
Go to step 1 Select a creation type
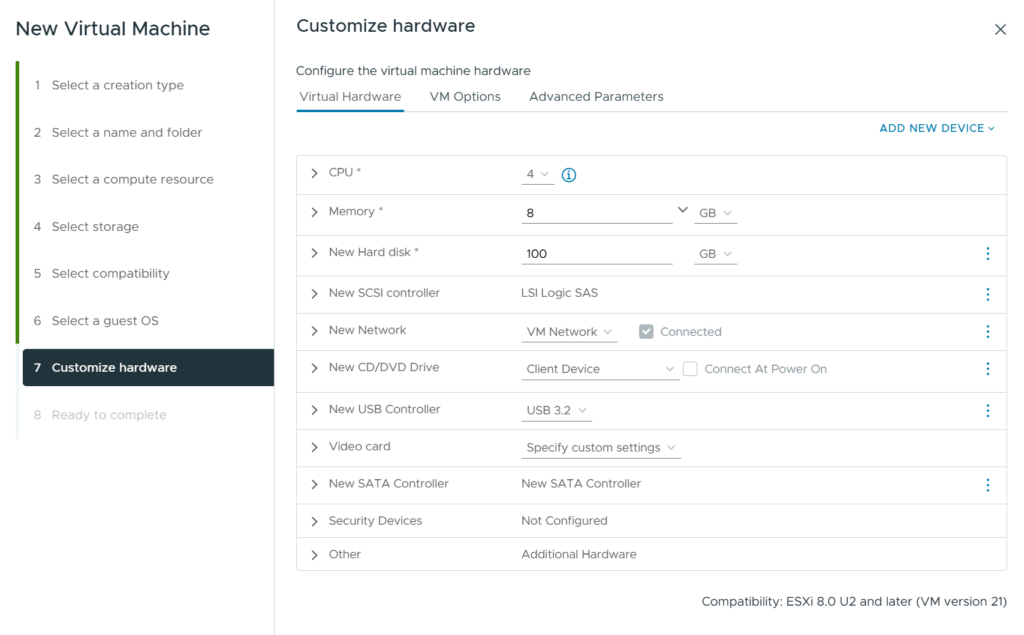tap(118, 85)
